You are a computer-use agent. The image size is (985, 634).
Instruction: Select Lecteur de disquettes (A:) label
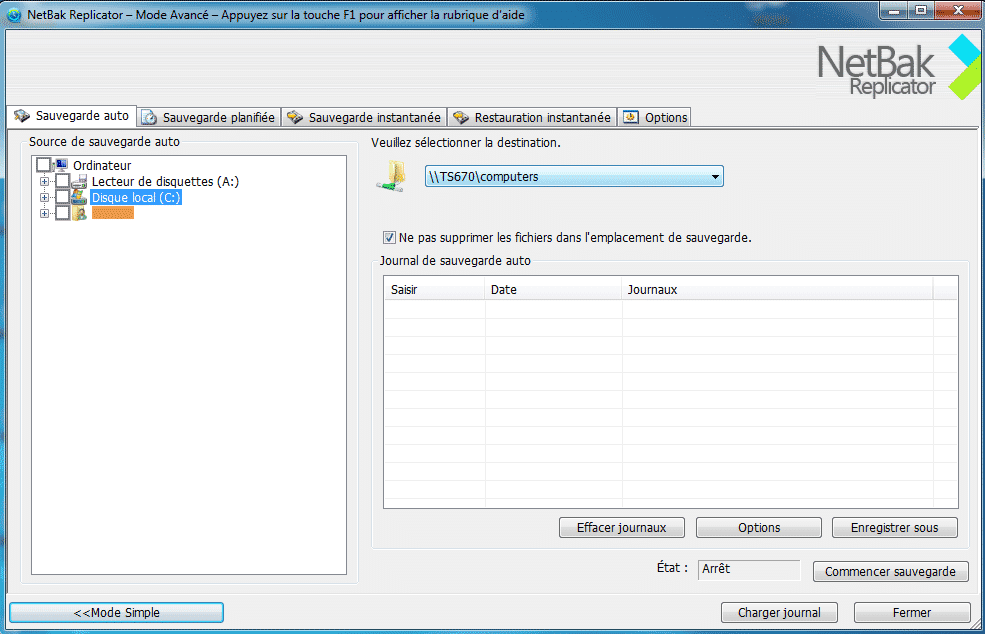click(x=165, y=182)
